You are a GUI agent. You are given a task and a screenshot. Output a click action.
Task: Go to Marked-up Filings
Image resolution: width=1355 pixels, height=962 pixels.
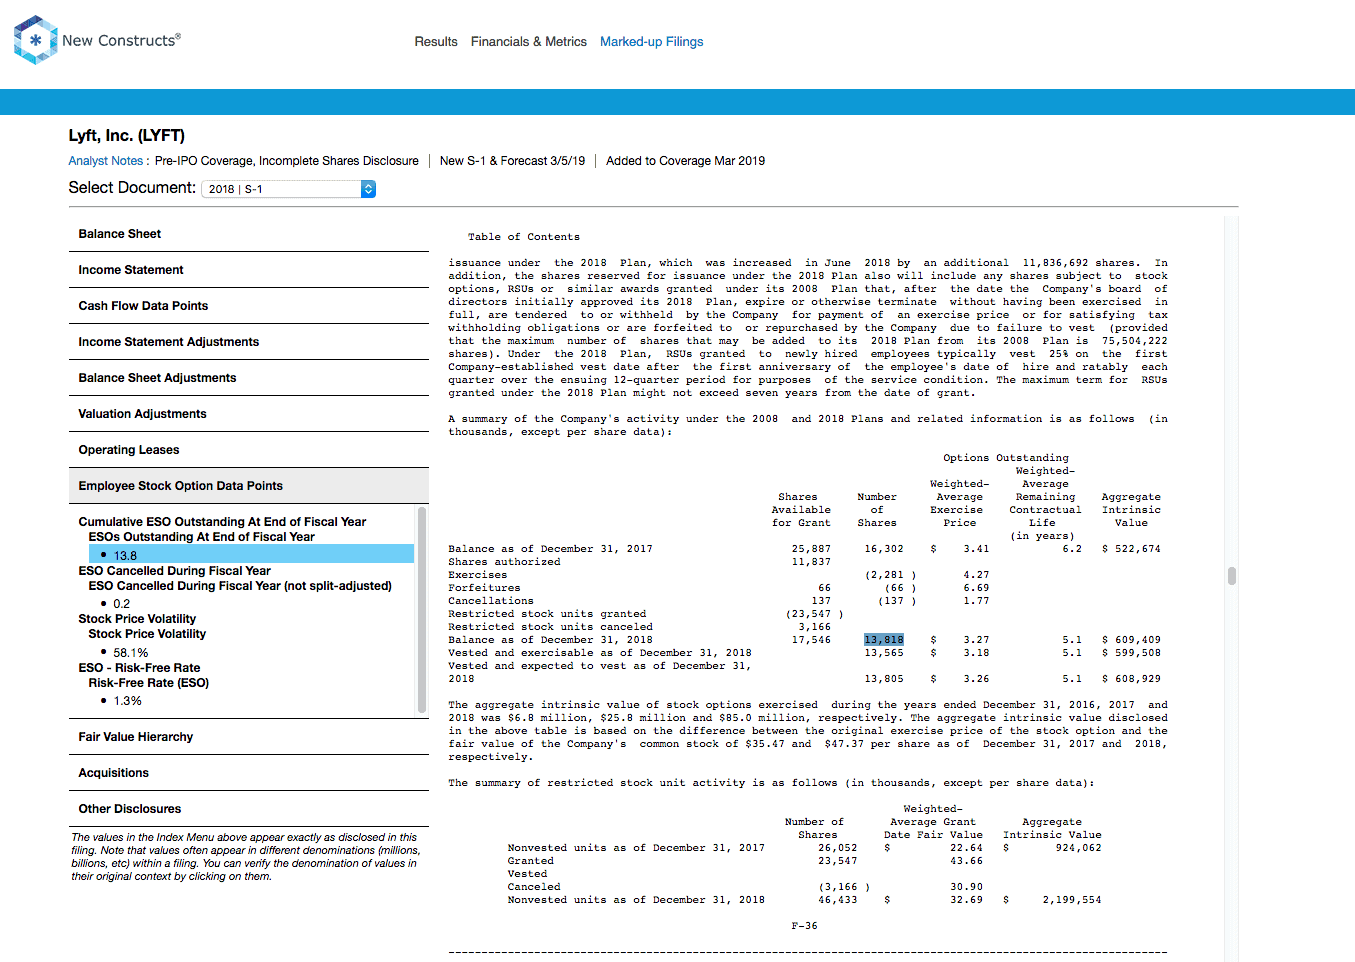[x=651, y=42]
